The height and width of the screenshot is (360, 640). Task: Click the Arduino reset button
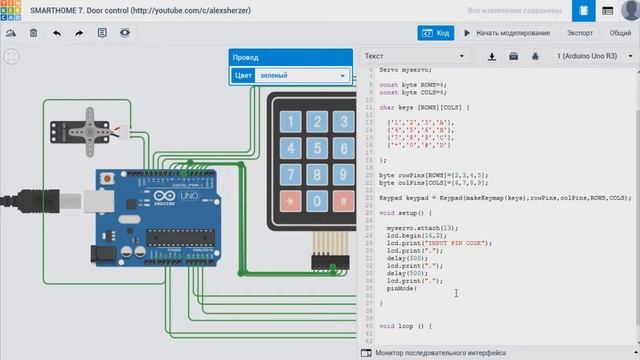pyautogui.click(x=107, y=178)
